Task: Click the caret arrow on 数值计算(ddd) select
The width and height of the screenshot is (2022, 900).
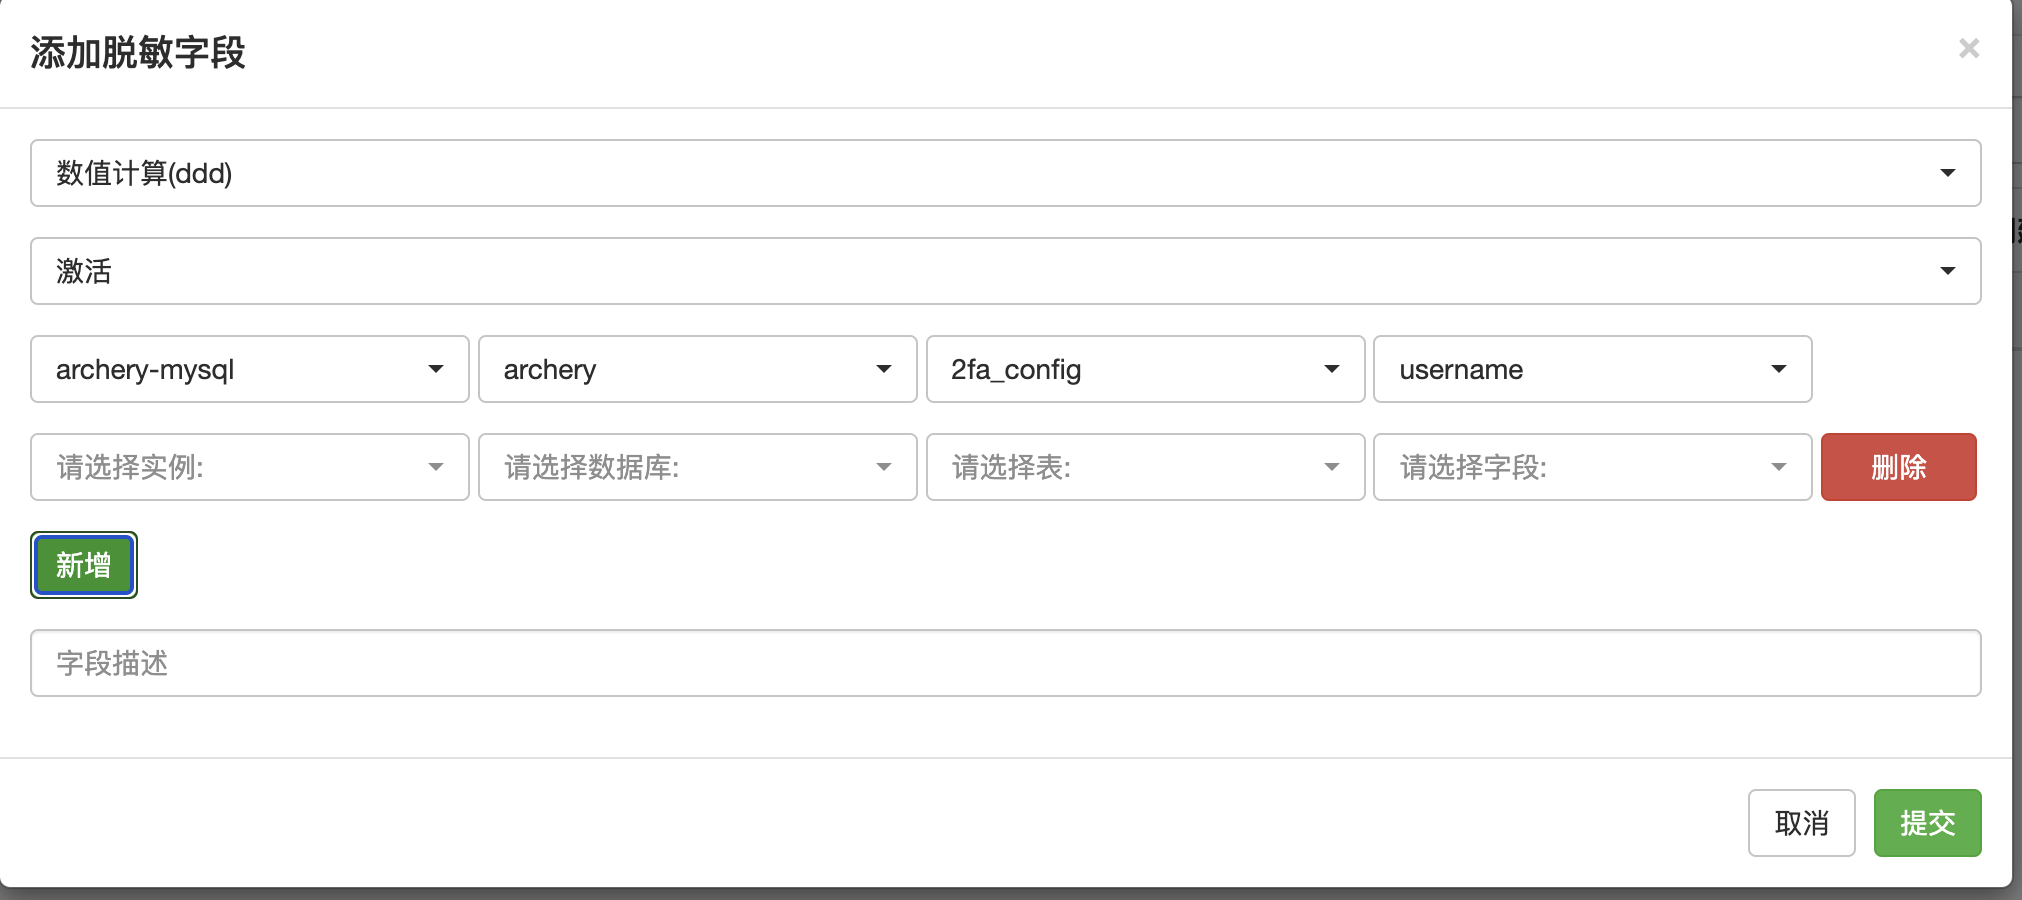Action: (x=1947, y=173)
